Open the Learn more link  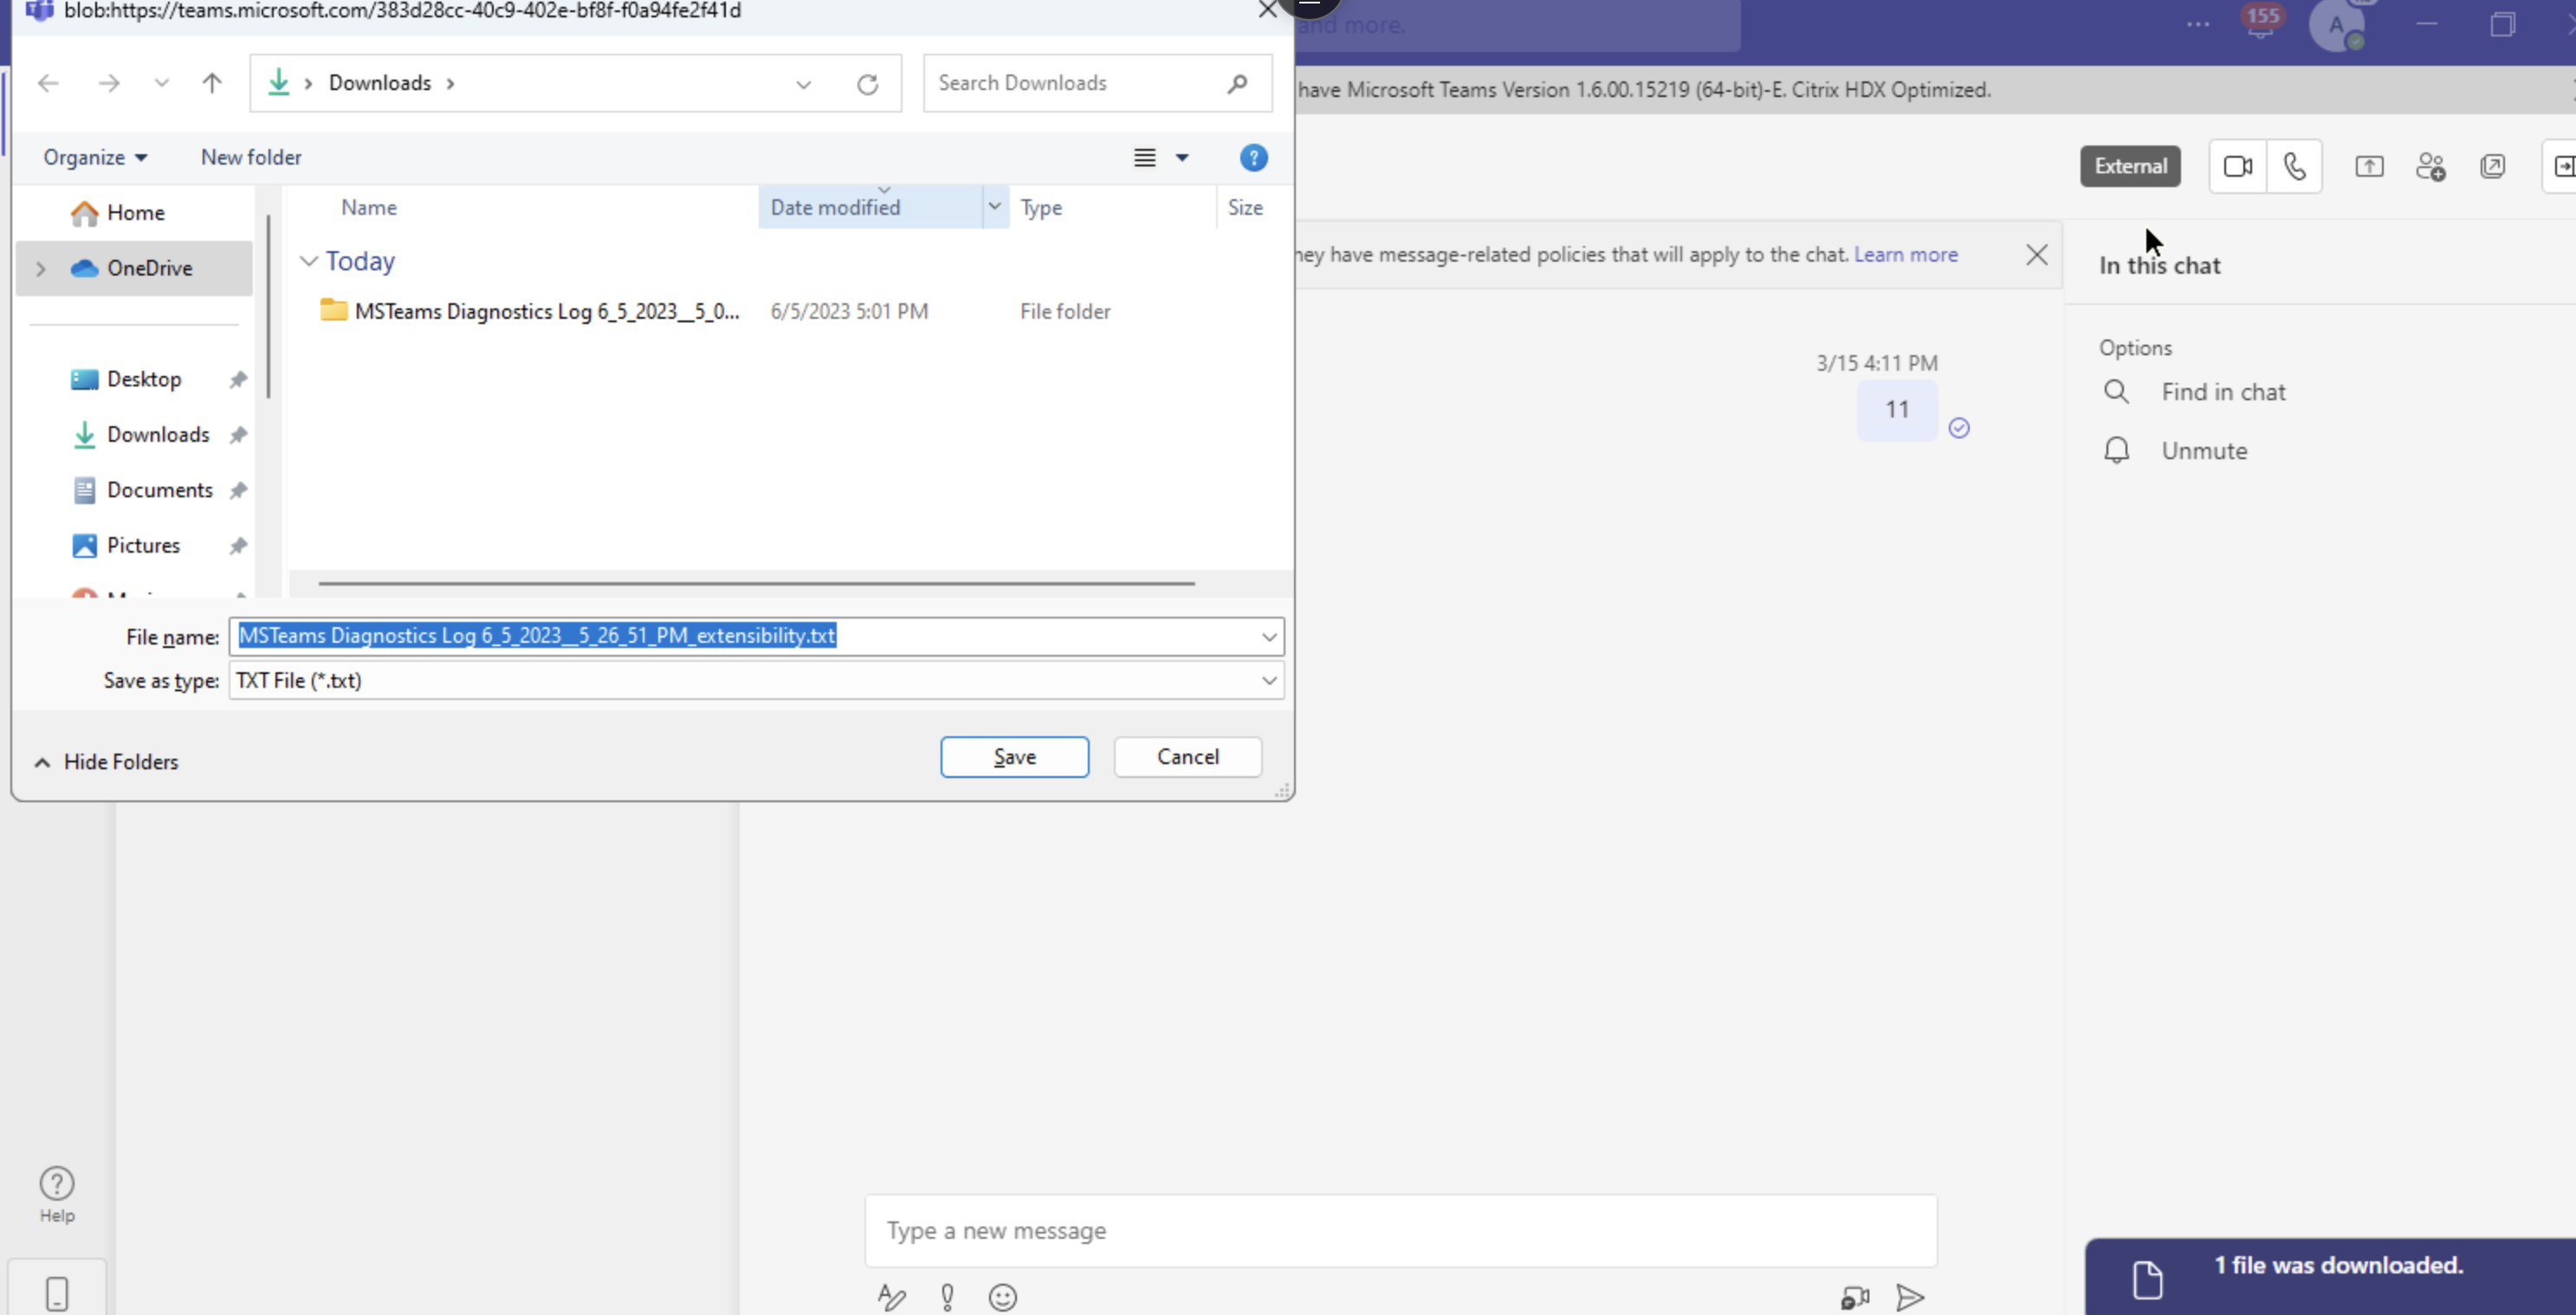tap(1905, 255)
